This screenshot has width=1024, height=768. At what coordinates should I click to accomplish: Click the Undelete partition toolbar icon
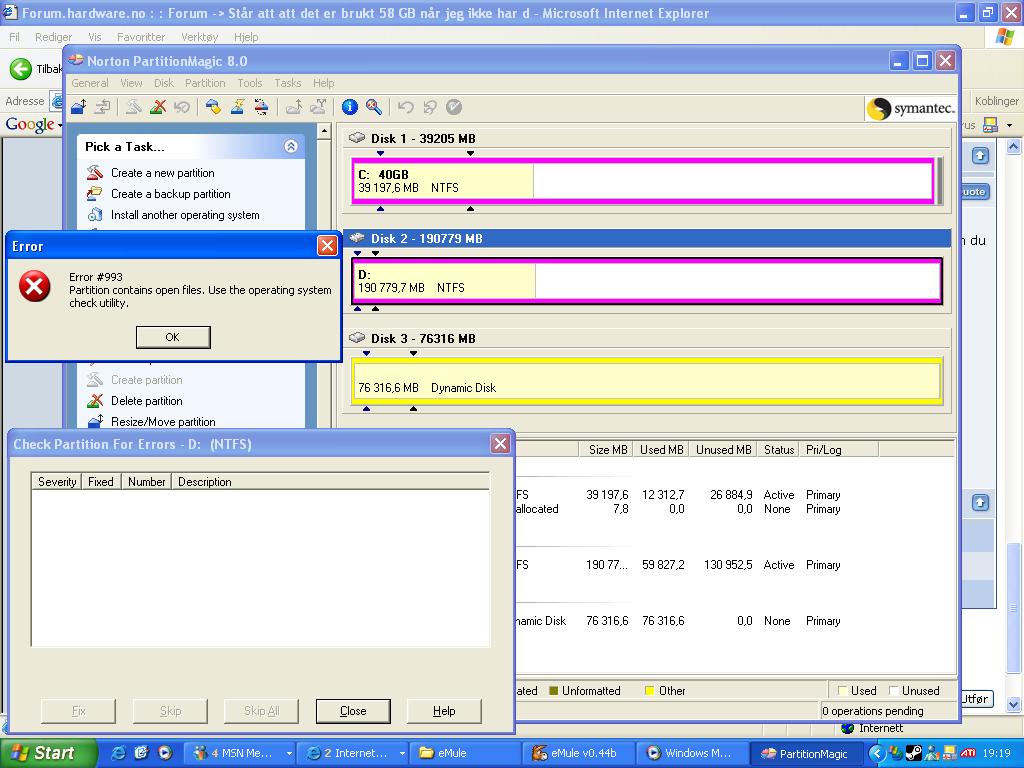(182, 106)
